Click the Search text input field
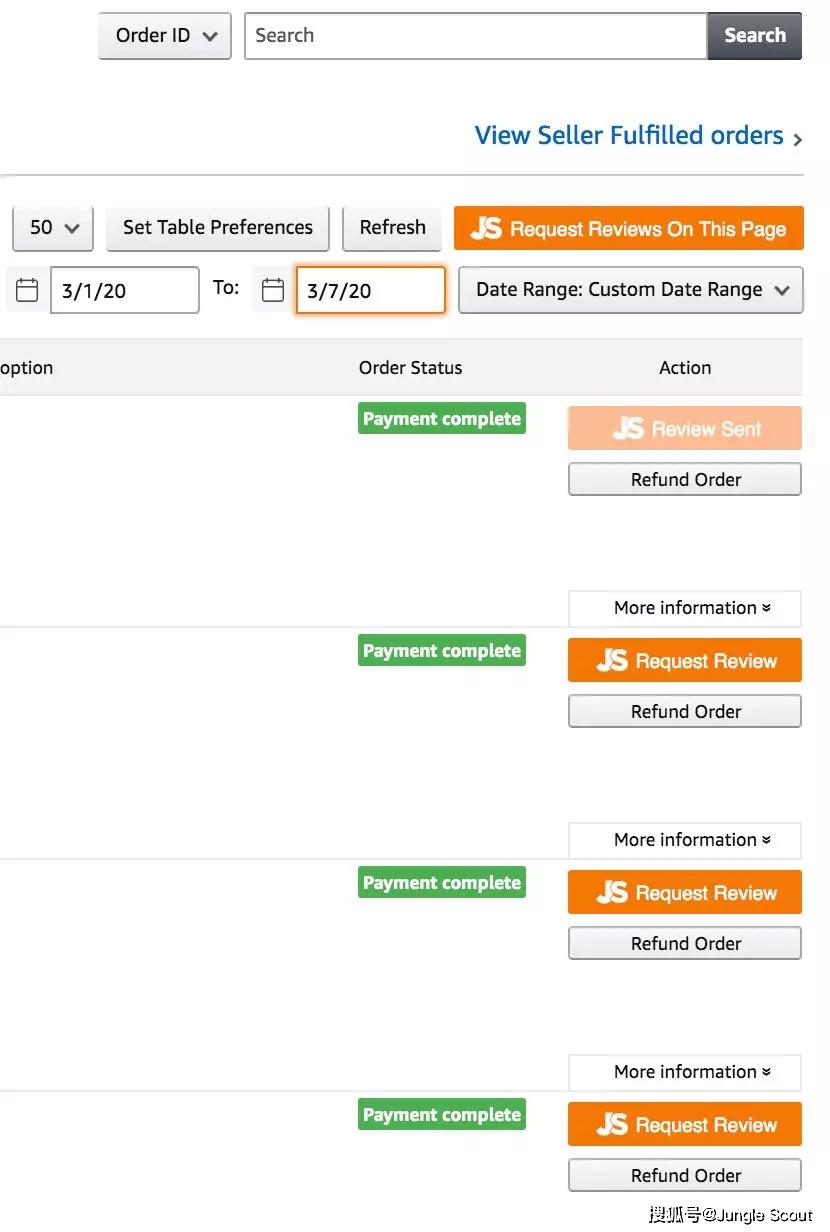Screen dimensions: 830x1232 click(x=476, y=36)
